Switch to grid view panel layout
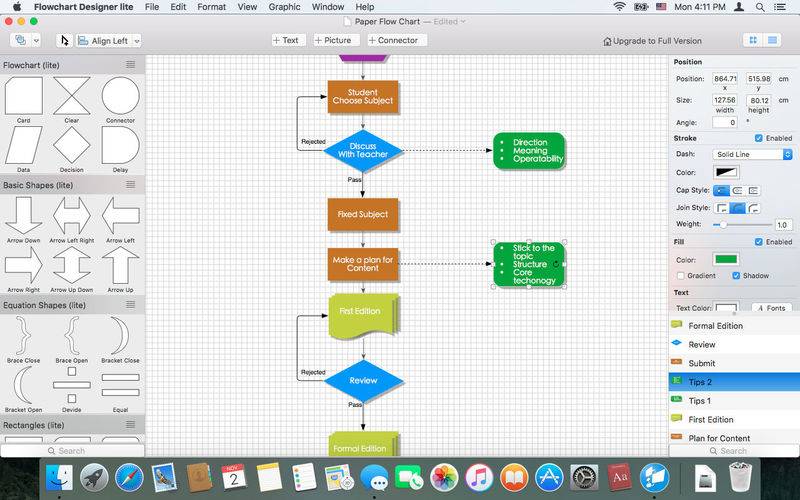This screenshot has width=800, height=500. click(x=753, y=40)
